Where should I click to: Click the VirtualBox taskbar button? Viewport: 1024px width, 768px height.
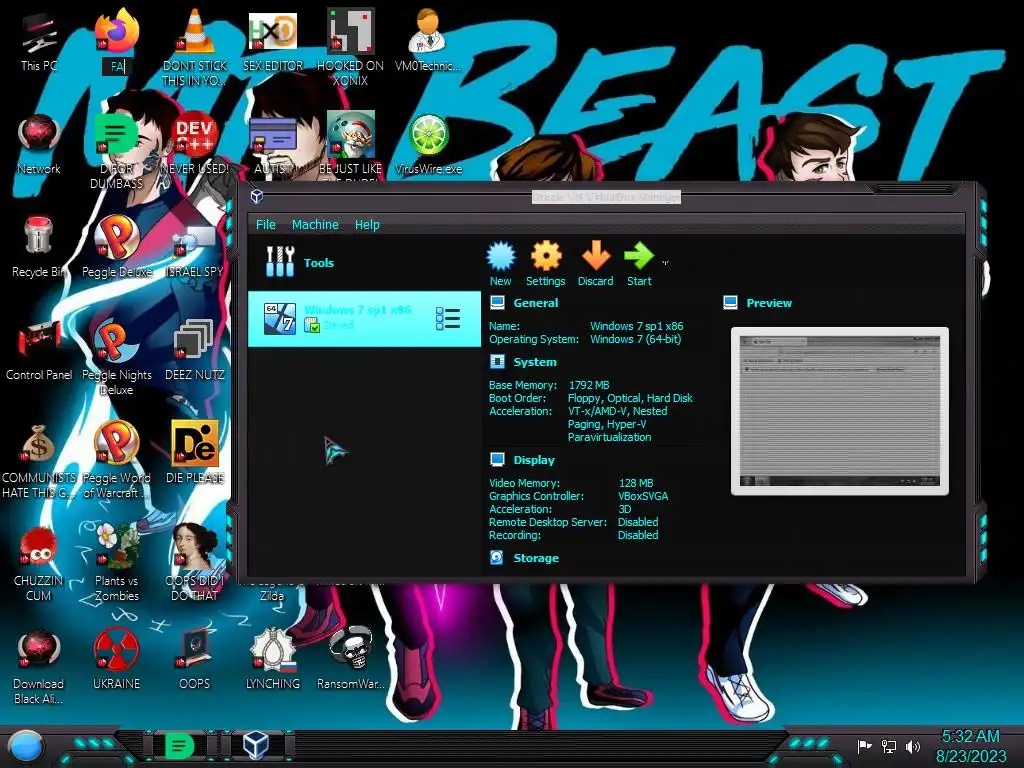tap(255, 745)
